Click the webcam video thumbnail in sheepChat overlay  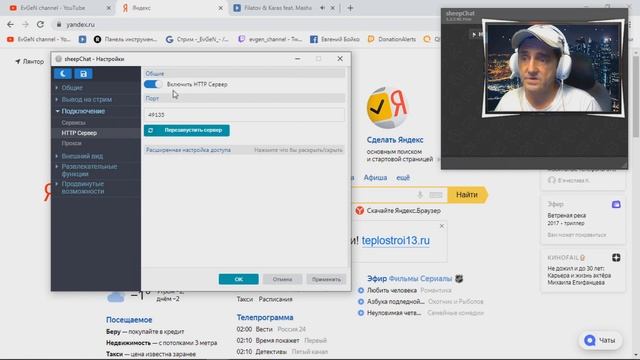coord(553,68)
